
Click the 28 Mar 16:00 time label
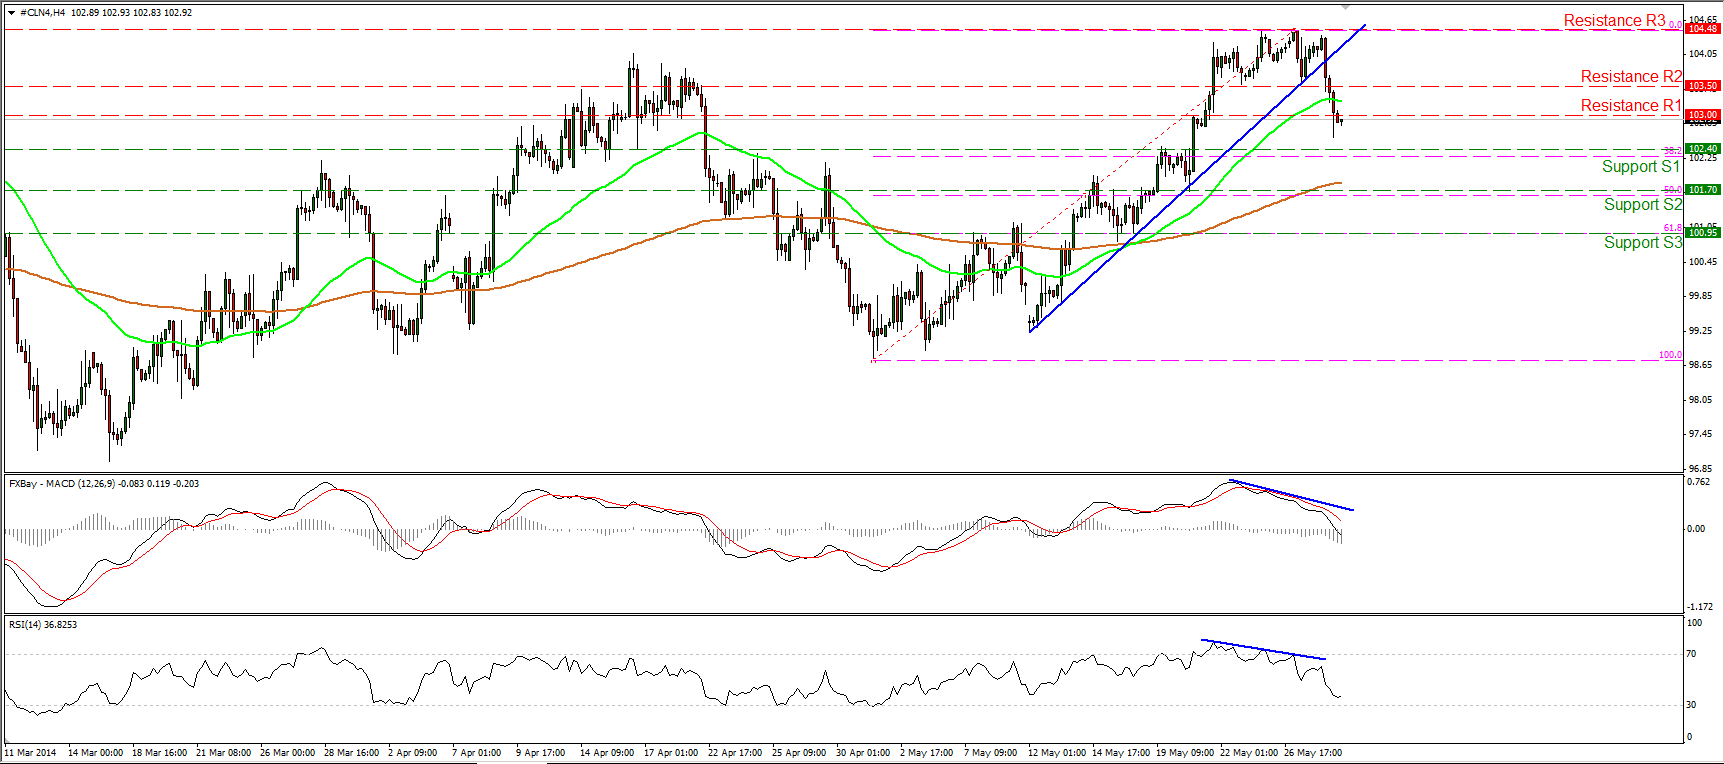pos(351,753)
